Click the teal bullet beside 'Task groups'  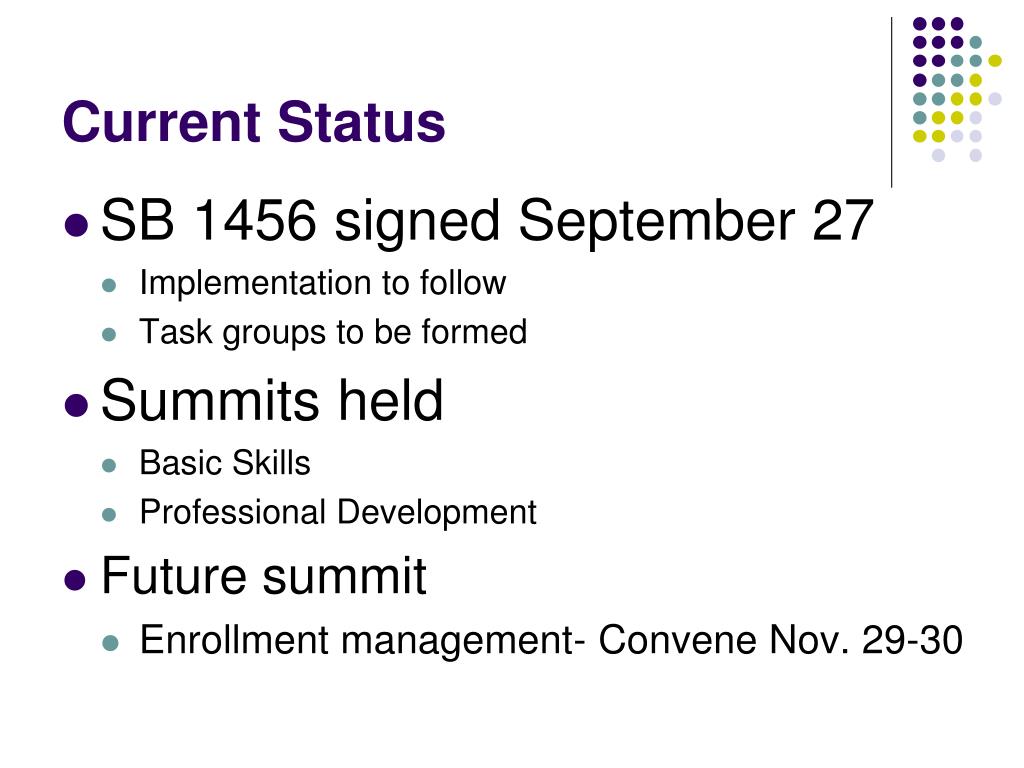click(109, 335)
